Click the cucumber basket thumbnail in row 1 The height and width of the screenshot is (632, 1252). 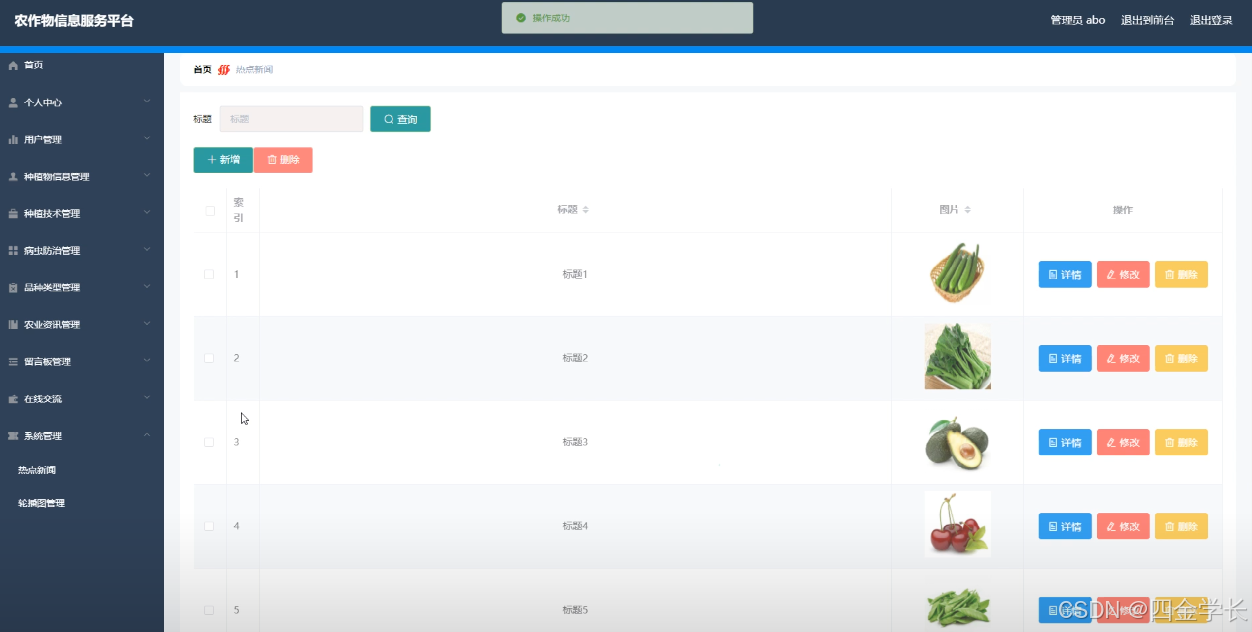(x=957, y=272)
